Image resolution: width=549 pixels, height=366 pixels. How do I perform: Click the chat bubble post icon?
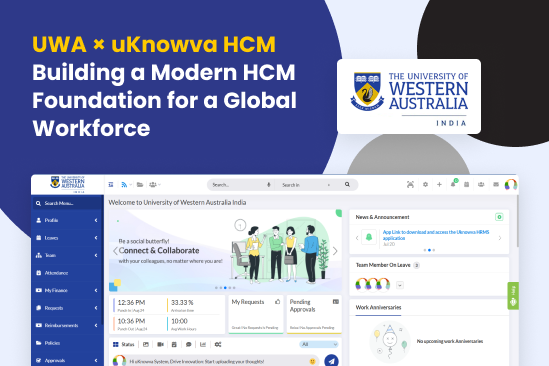[188, 345]
